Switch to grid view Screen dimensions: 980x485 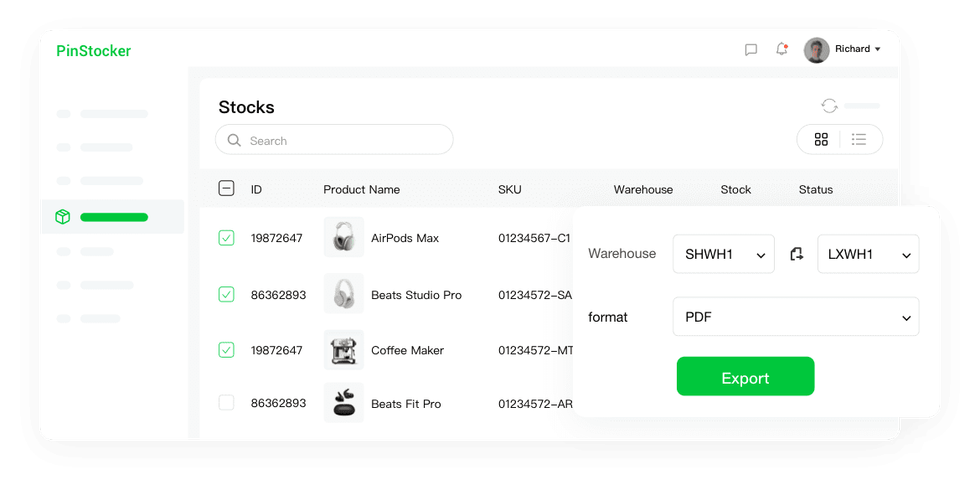click(821, 139)
